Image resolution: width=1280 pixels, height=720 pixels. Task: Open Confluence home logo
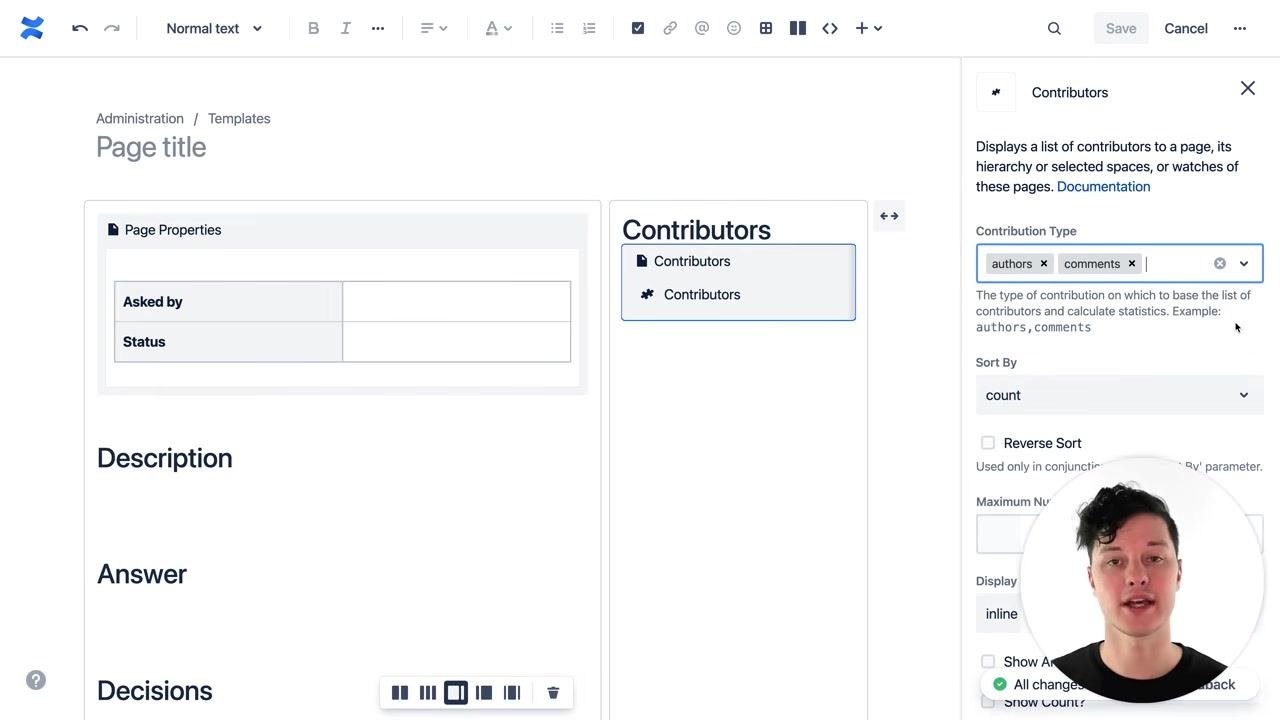coord(32,28)
